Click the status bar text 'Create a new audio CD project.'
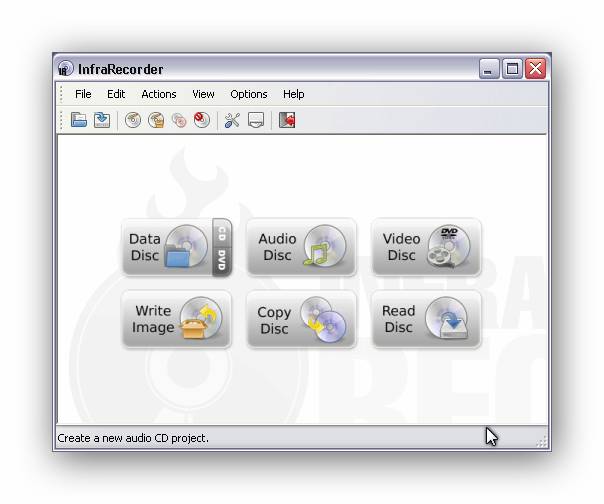Image resolution: width=604 pixels, height=504 pixels. tap(133, 438)
